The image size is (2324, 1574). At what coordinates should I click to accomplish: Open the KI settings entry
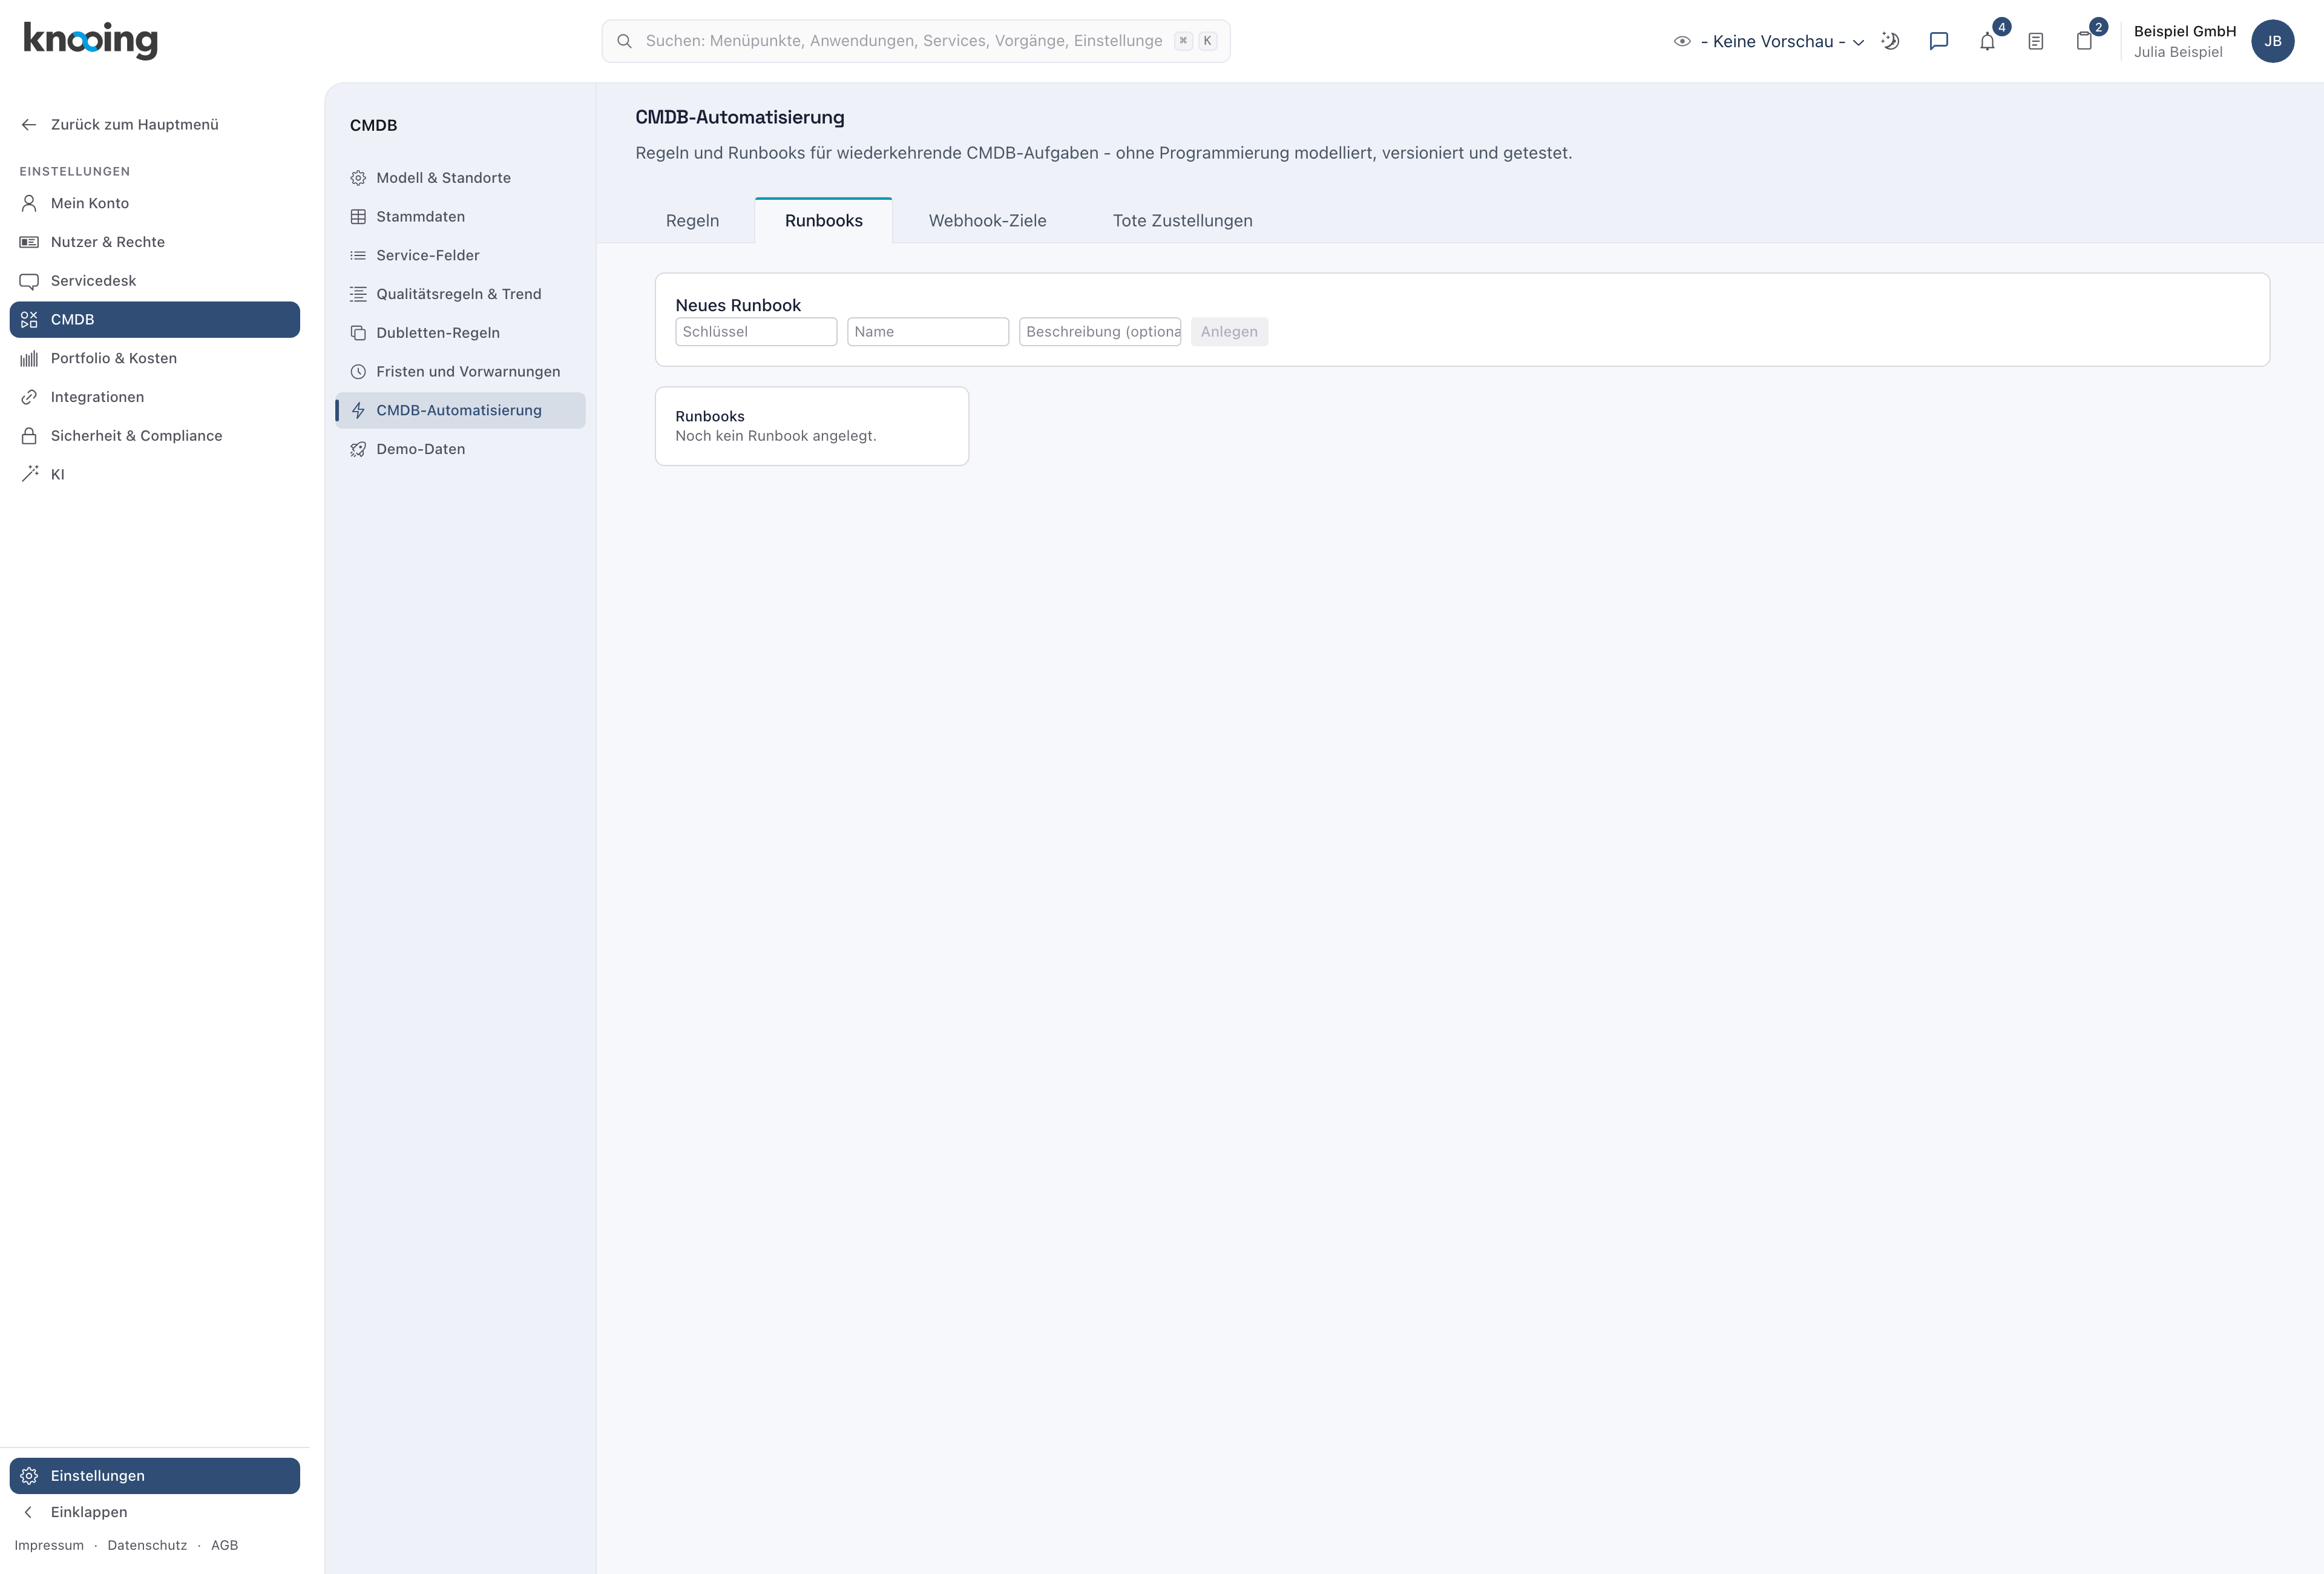click(x=155, y=474)
